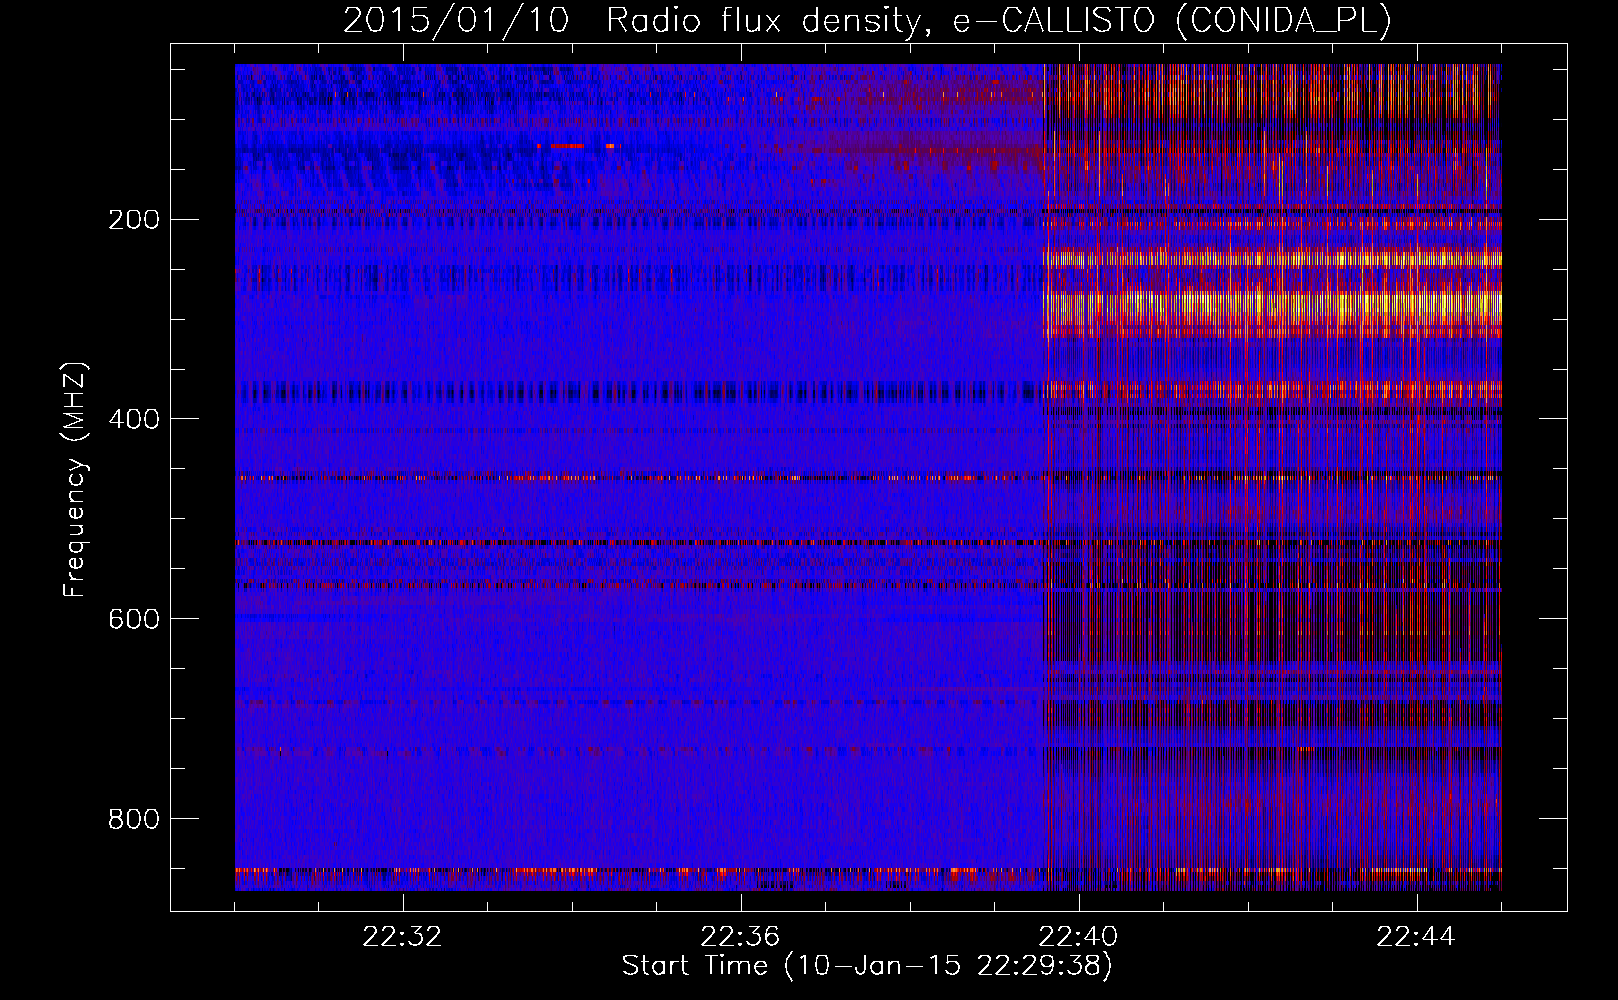1618x1000 pixels.
Task: Click the 400 frequency tick label
Action: [x=133, y=418]
